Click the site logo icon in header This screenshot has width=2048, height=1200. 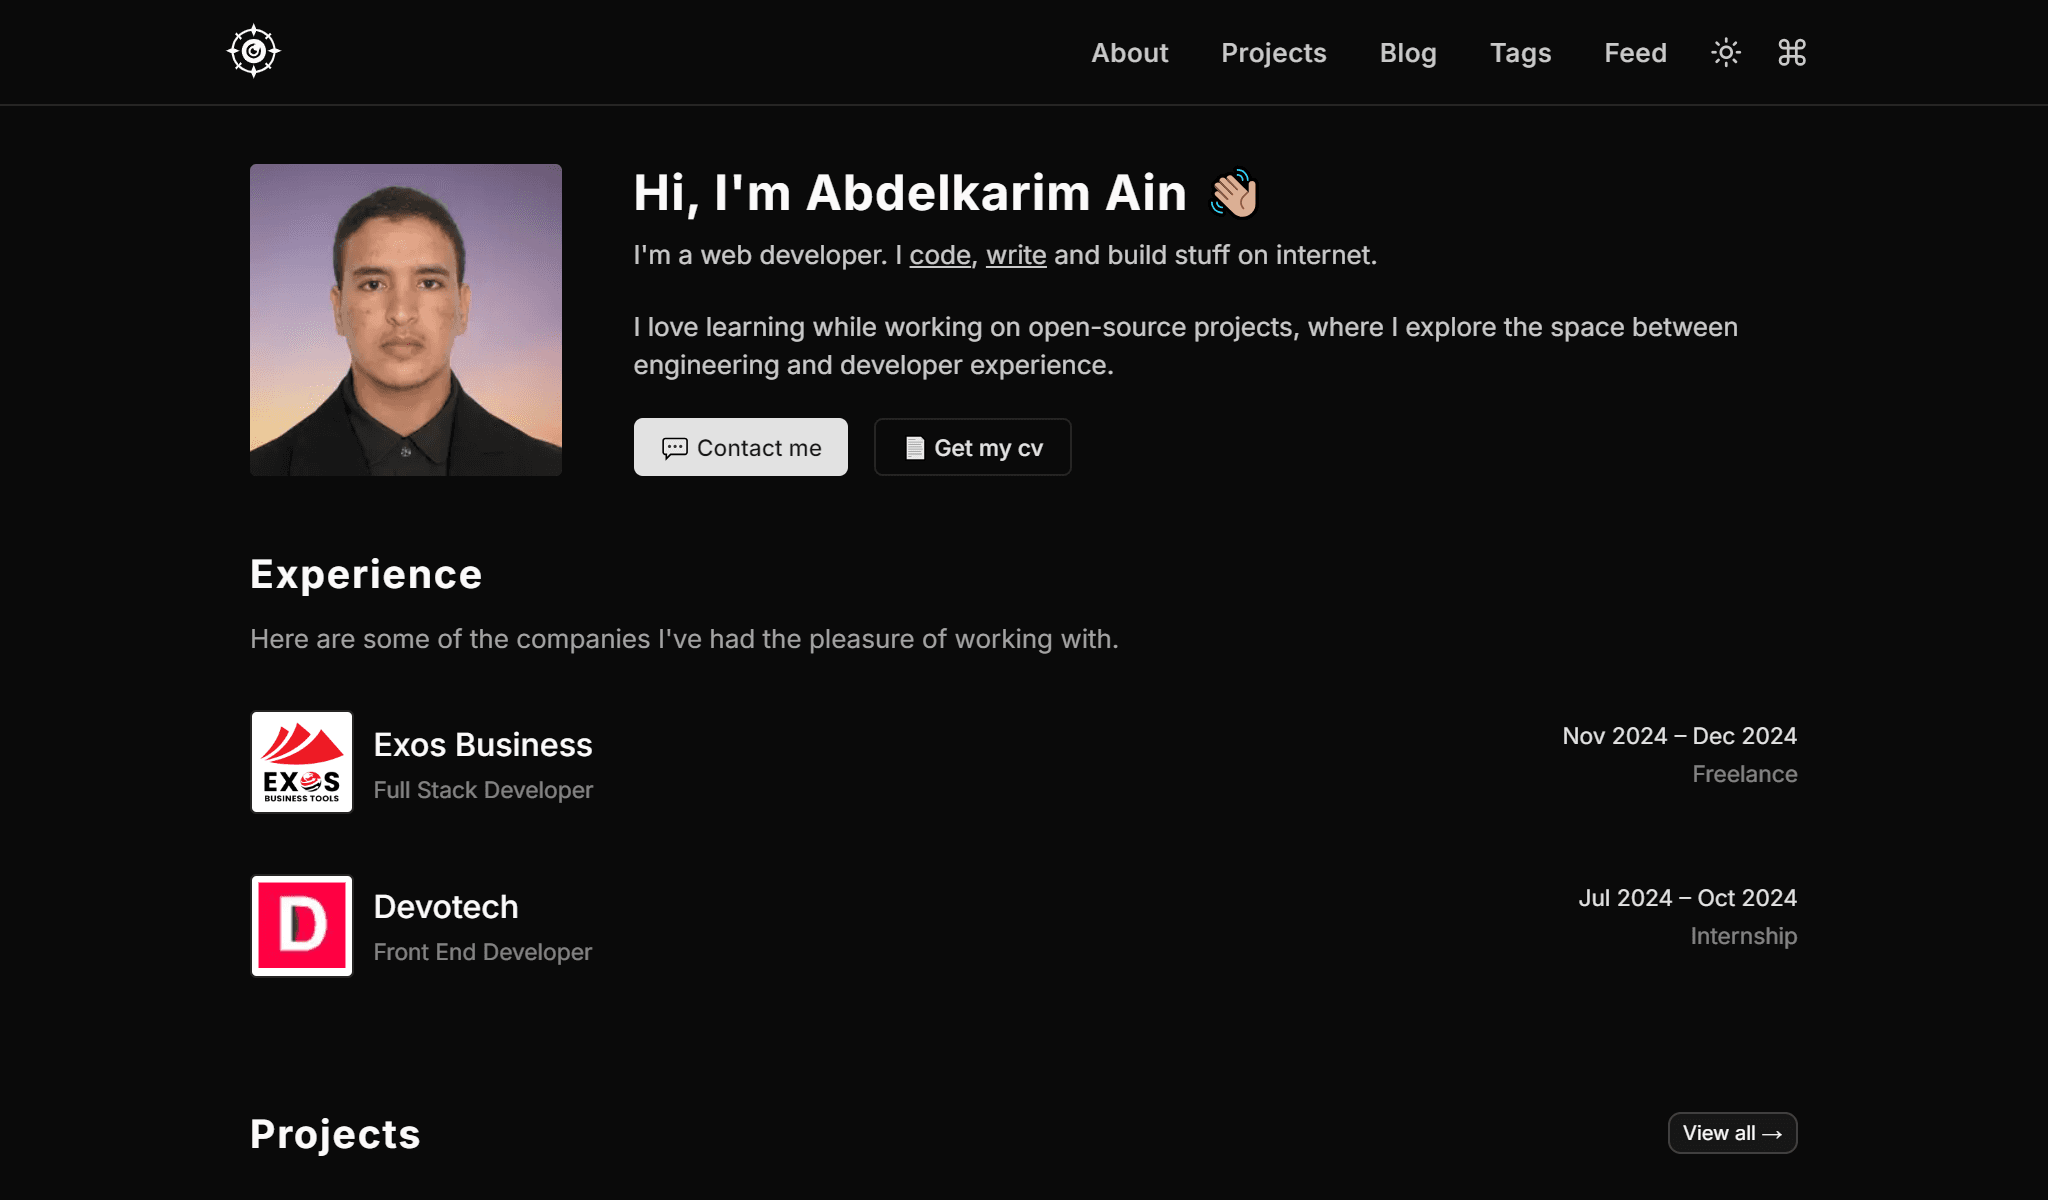[x=253, y=51]
